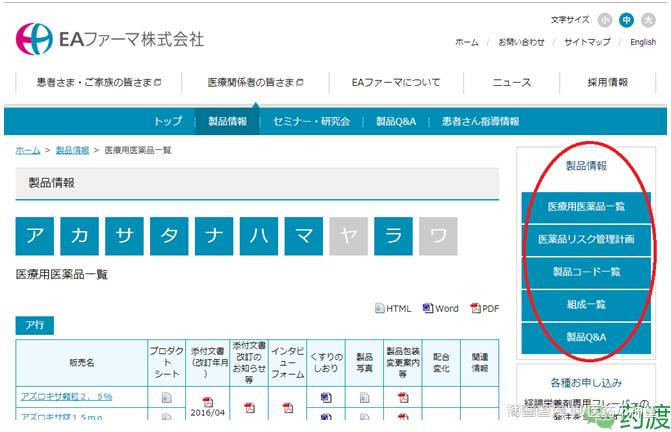Select トップ in the blue sub-navigation
This screenshot has width=671, height=432.
click(x=168, y=121)
